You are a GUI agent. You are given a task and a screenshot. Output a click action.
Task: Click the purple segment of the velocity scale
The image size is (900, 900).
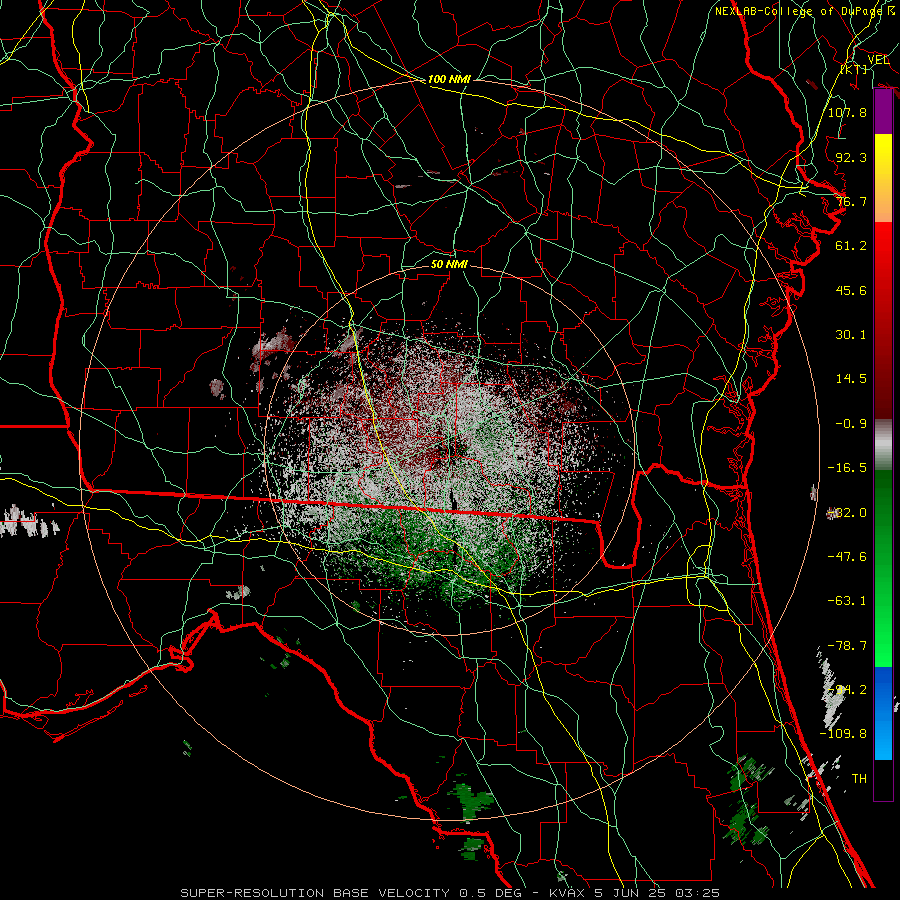coord(883,112)
